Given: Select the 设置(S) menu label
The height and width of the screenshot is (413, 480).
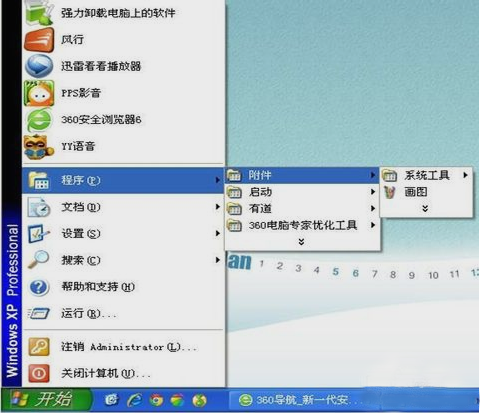Looking at the screenshot, I should [81, 234].
